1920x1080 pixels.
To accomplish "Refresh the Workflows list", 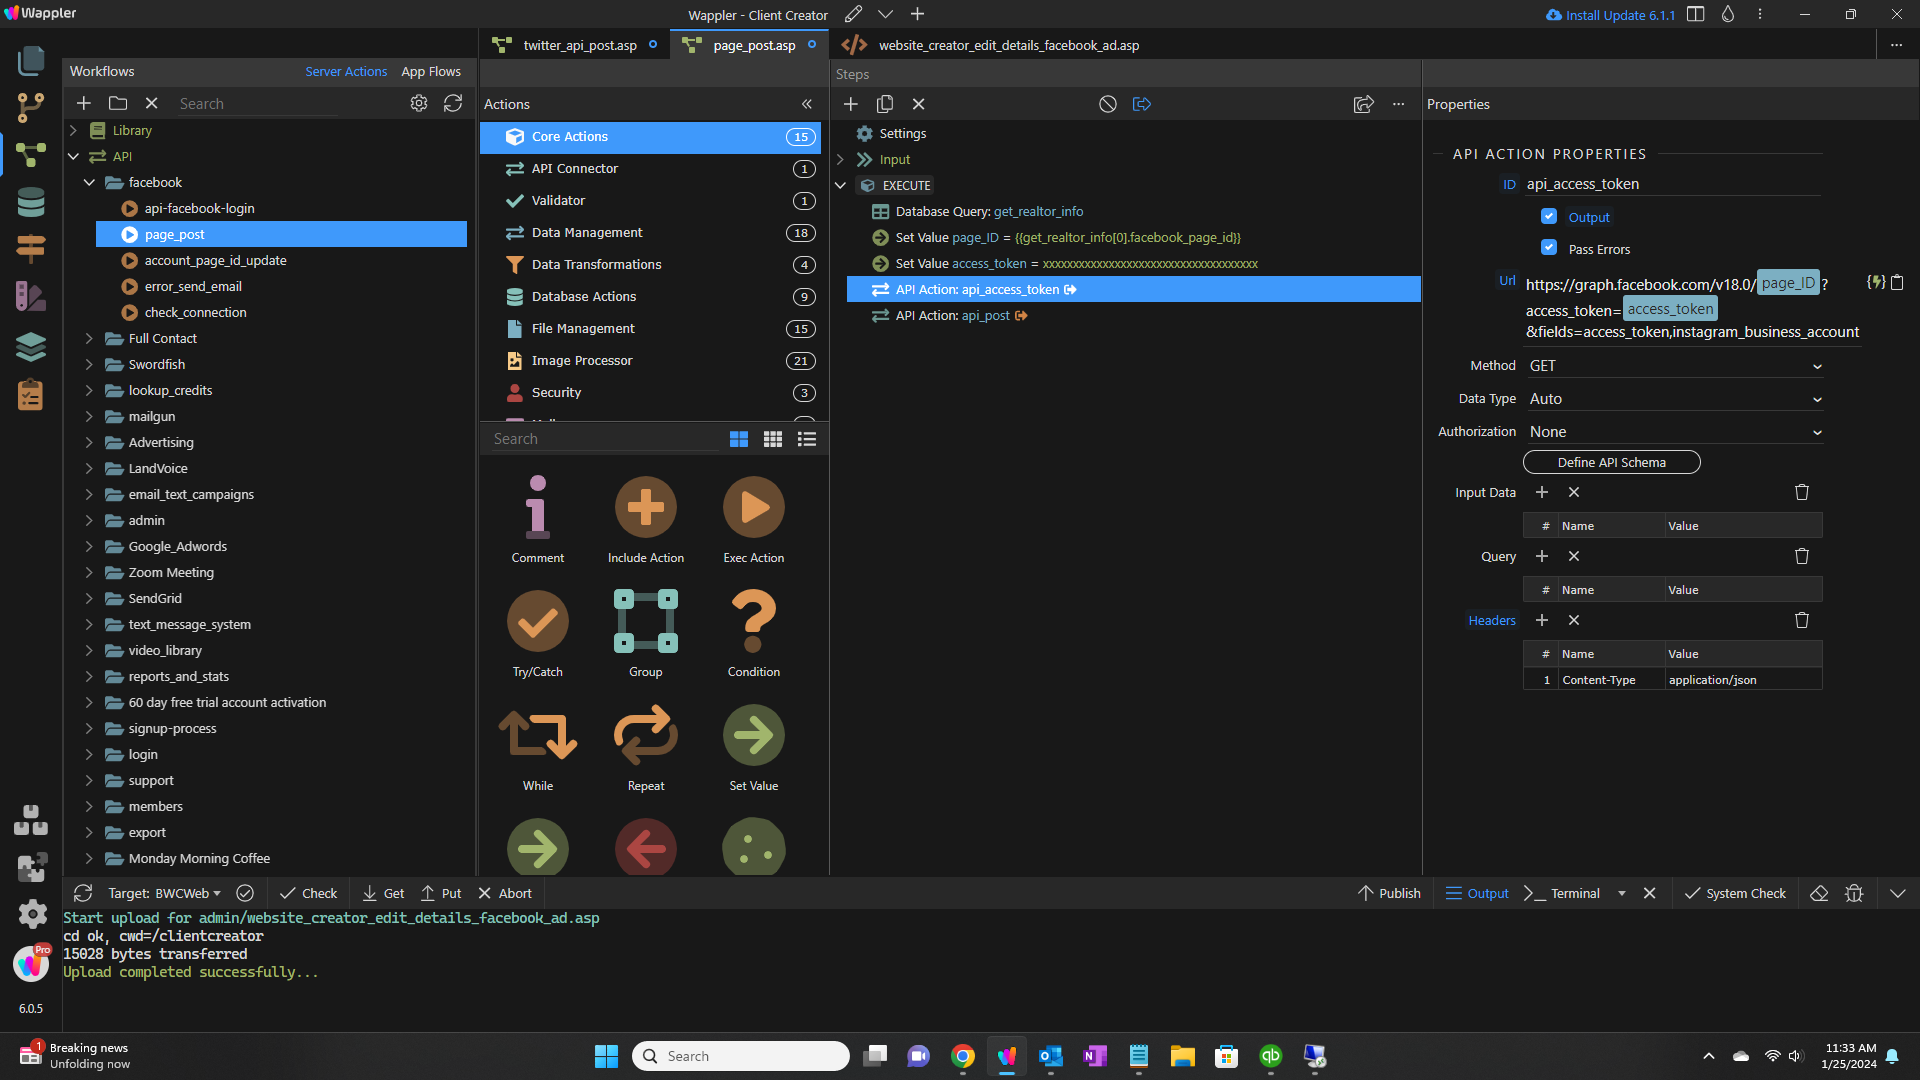I will tap(453, 103).
